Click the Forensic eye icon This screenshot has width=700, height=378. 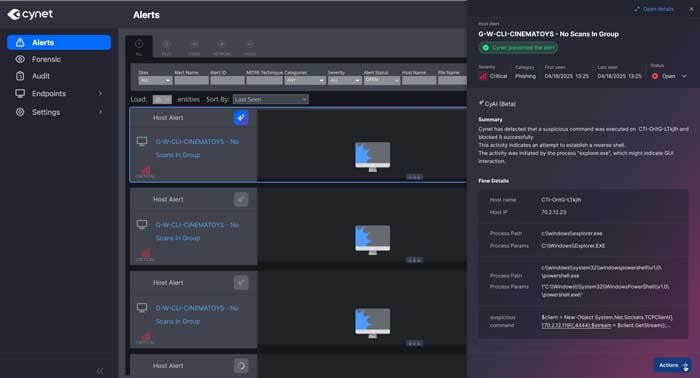20,59
